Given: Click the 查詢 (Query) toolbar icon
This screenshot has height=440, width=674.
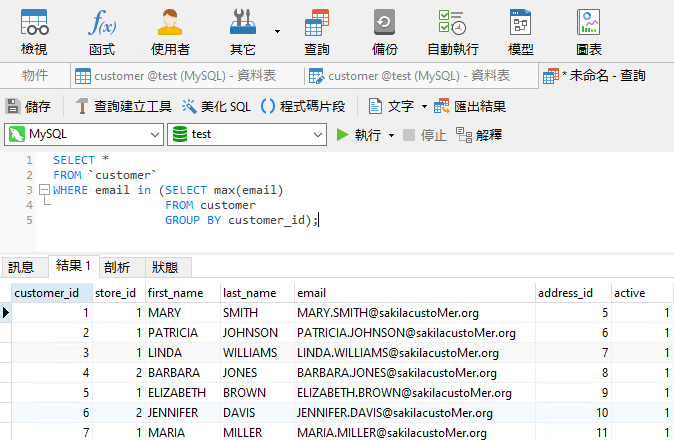Looking at the screenshot, I should (x=317, y=31).
